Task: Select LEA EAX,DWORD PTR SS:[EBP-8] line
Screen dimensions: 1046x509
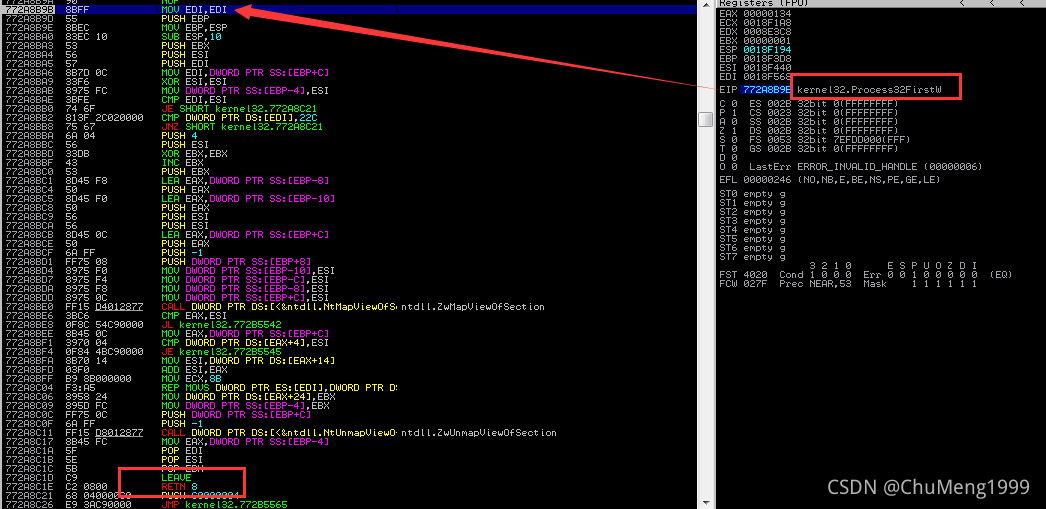Action: [245, 180]
